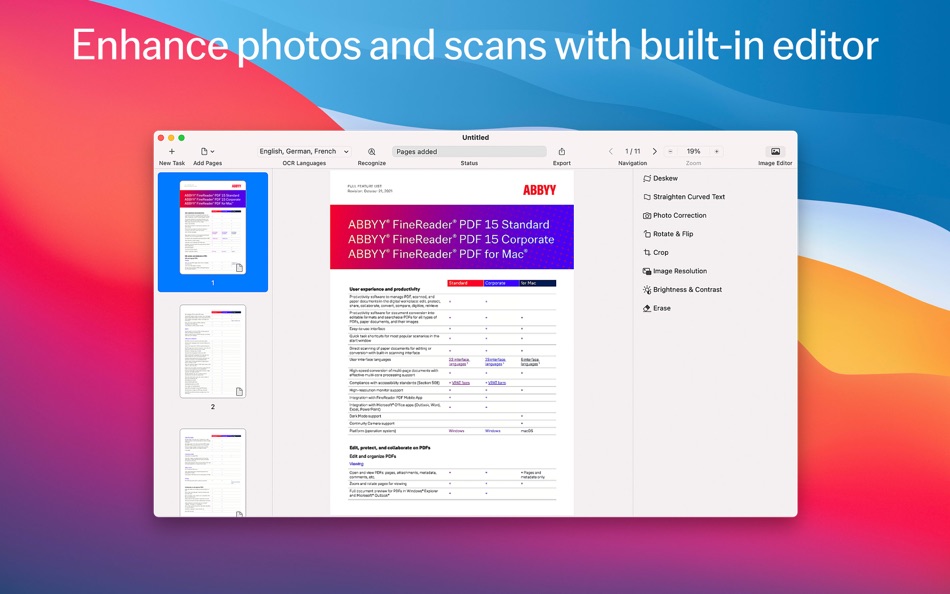Screen dimensions: 950x594
Task: Click the page number field 1 / 11
Action: tap(633, 152)
